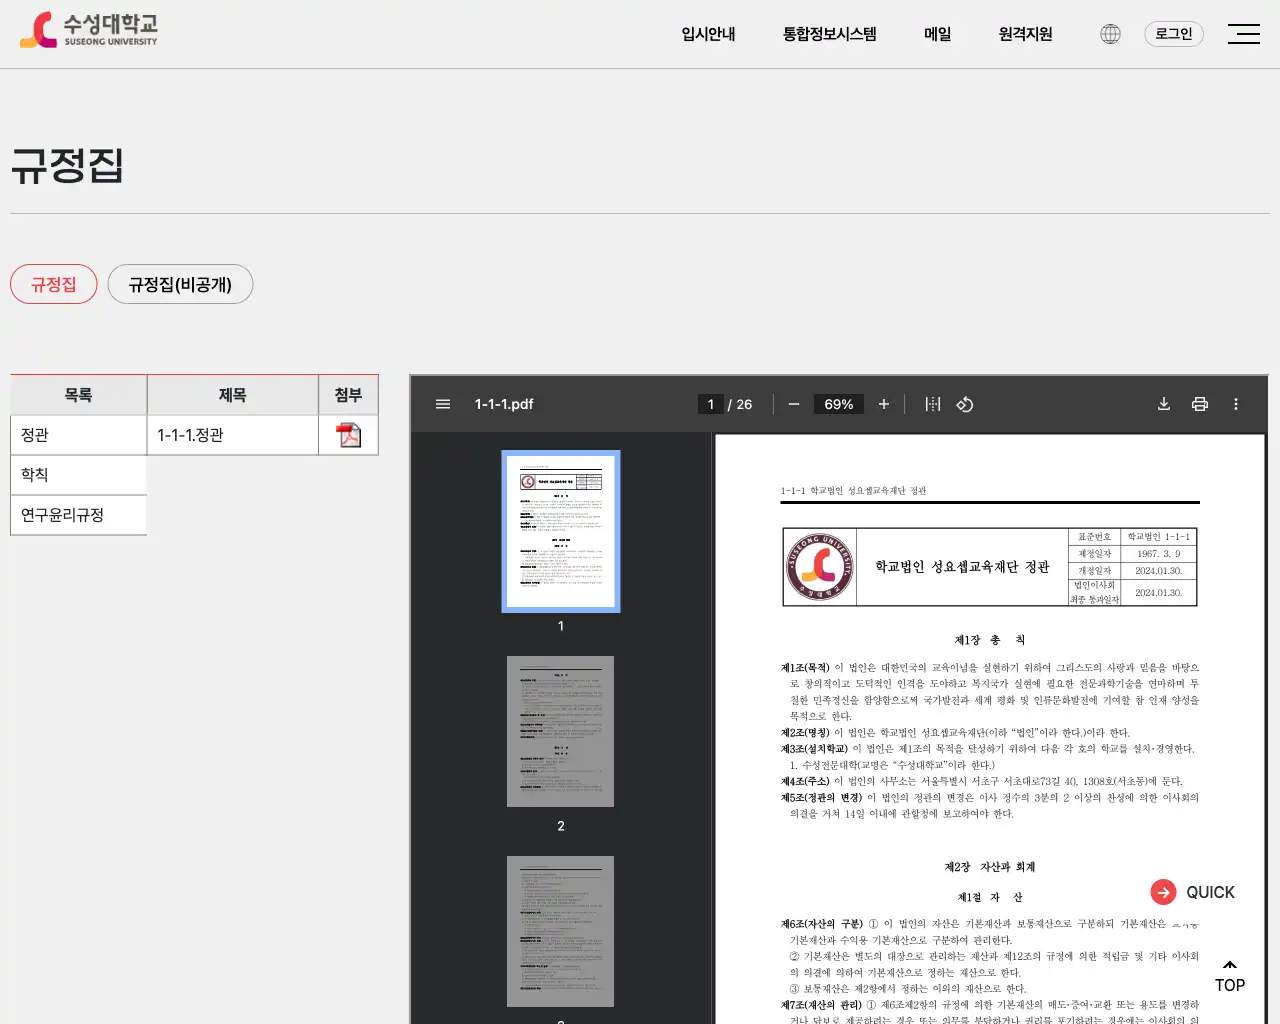Open the PDF viewer more options menu
Viewport: 1280px width, 1024px height.
(x=1235, y=404)
